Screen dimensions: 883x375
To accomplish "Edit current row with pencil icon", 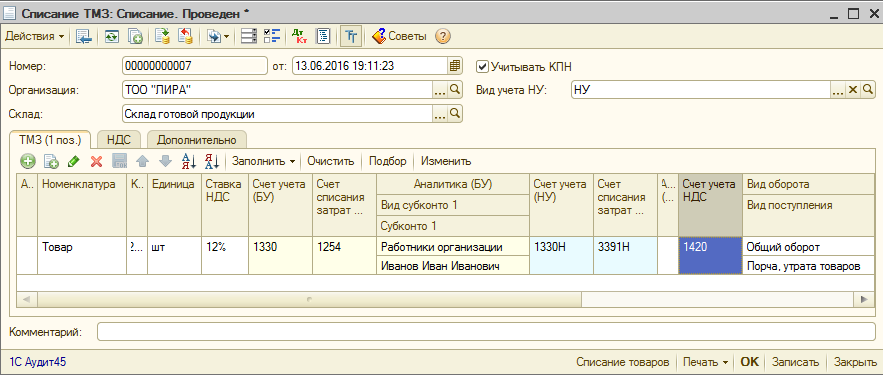I will click(73, 162).
